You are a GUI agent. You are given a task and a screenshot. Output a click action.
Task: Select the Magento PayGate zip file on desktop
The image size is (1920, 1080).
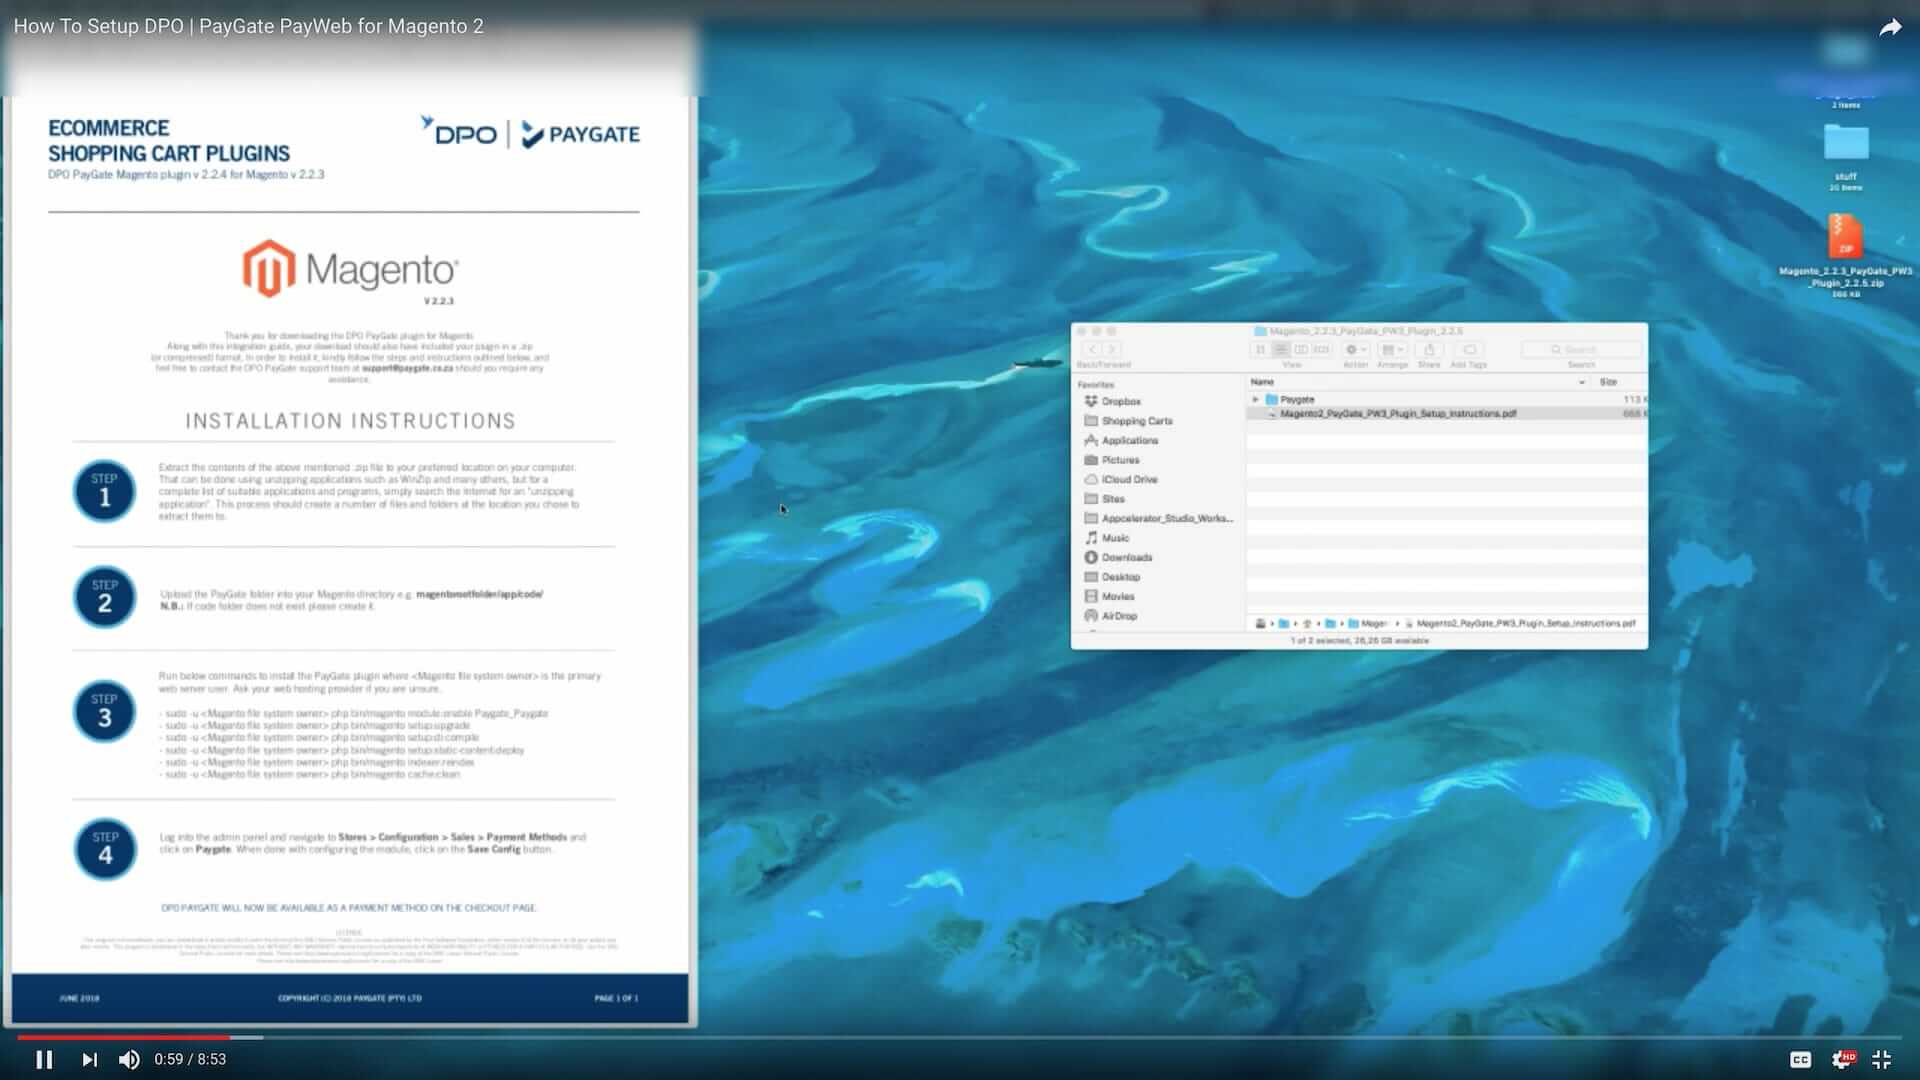[x=1845, y=254]
